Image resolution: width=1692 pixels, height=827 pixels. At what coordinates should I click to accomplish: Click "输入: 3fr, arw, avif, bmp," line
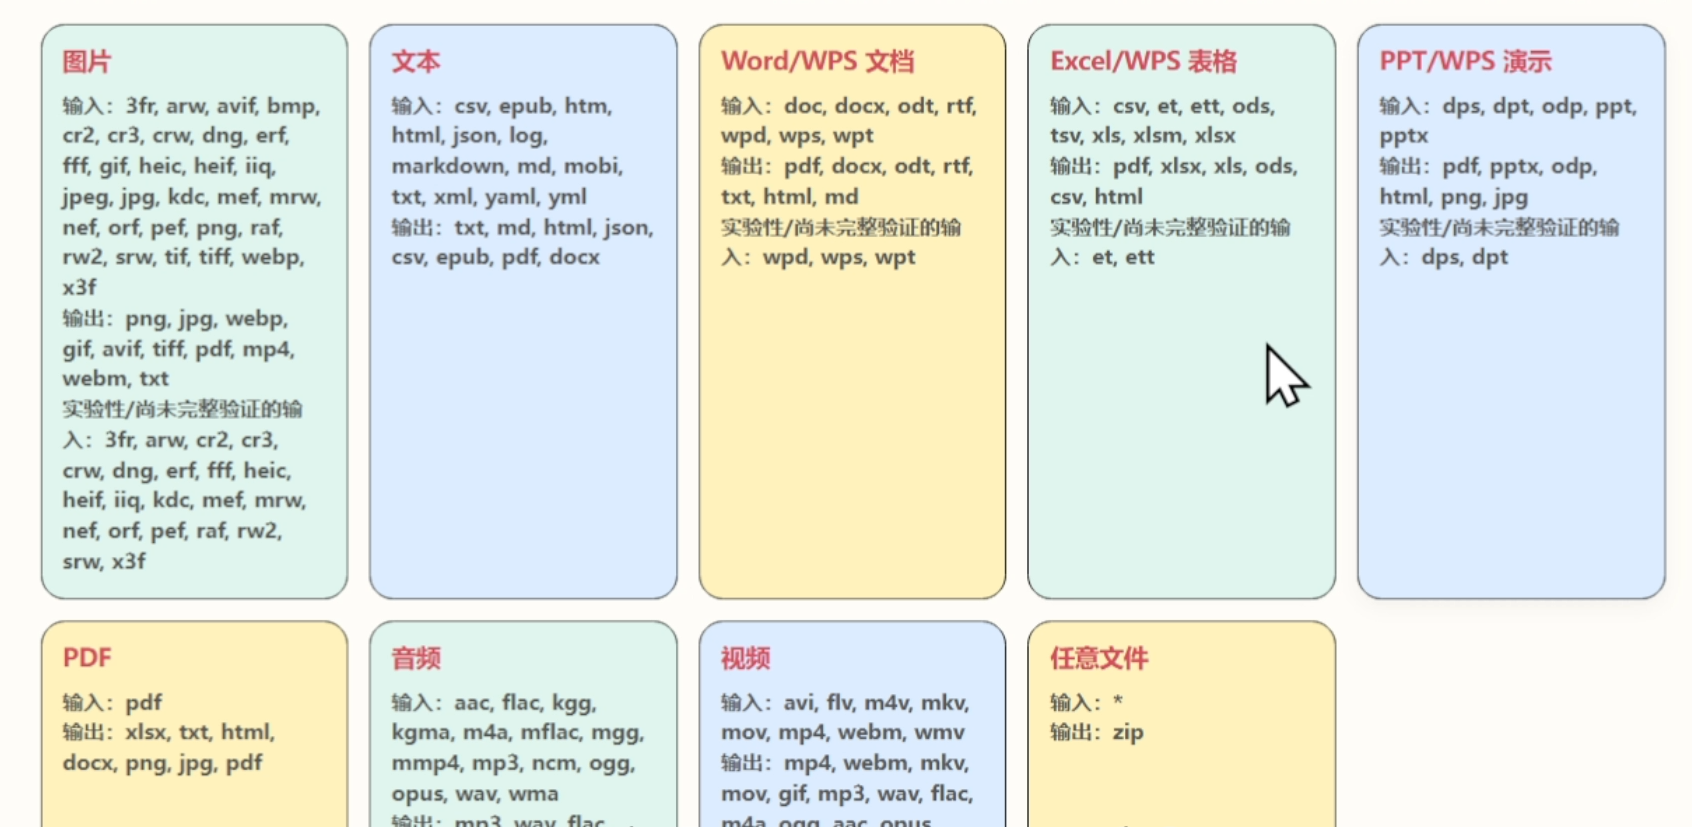click(191, 106)
